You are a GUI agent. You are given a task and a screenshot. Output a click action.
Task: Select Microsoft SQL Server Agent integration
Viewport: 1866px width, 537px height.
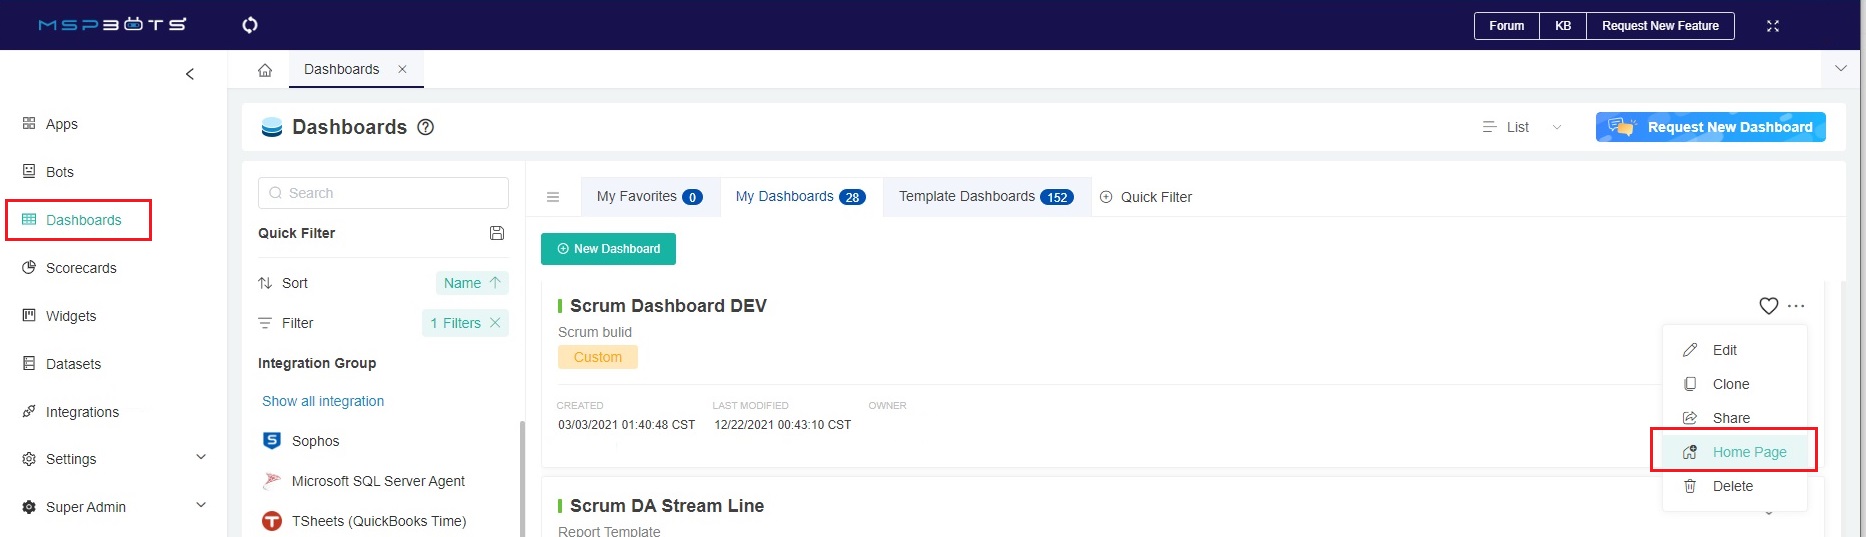pos(378,481)
